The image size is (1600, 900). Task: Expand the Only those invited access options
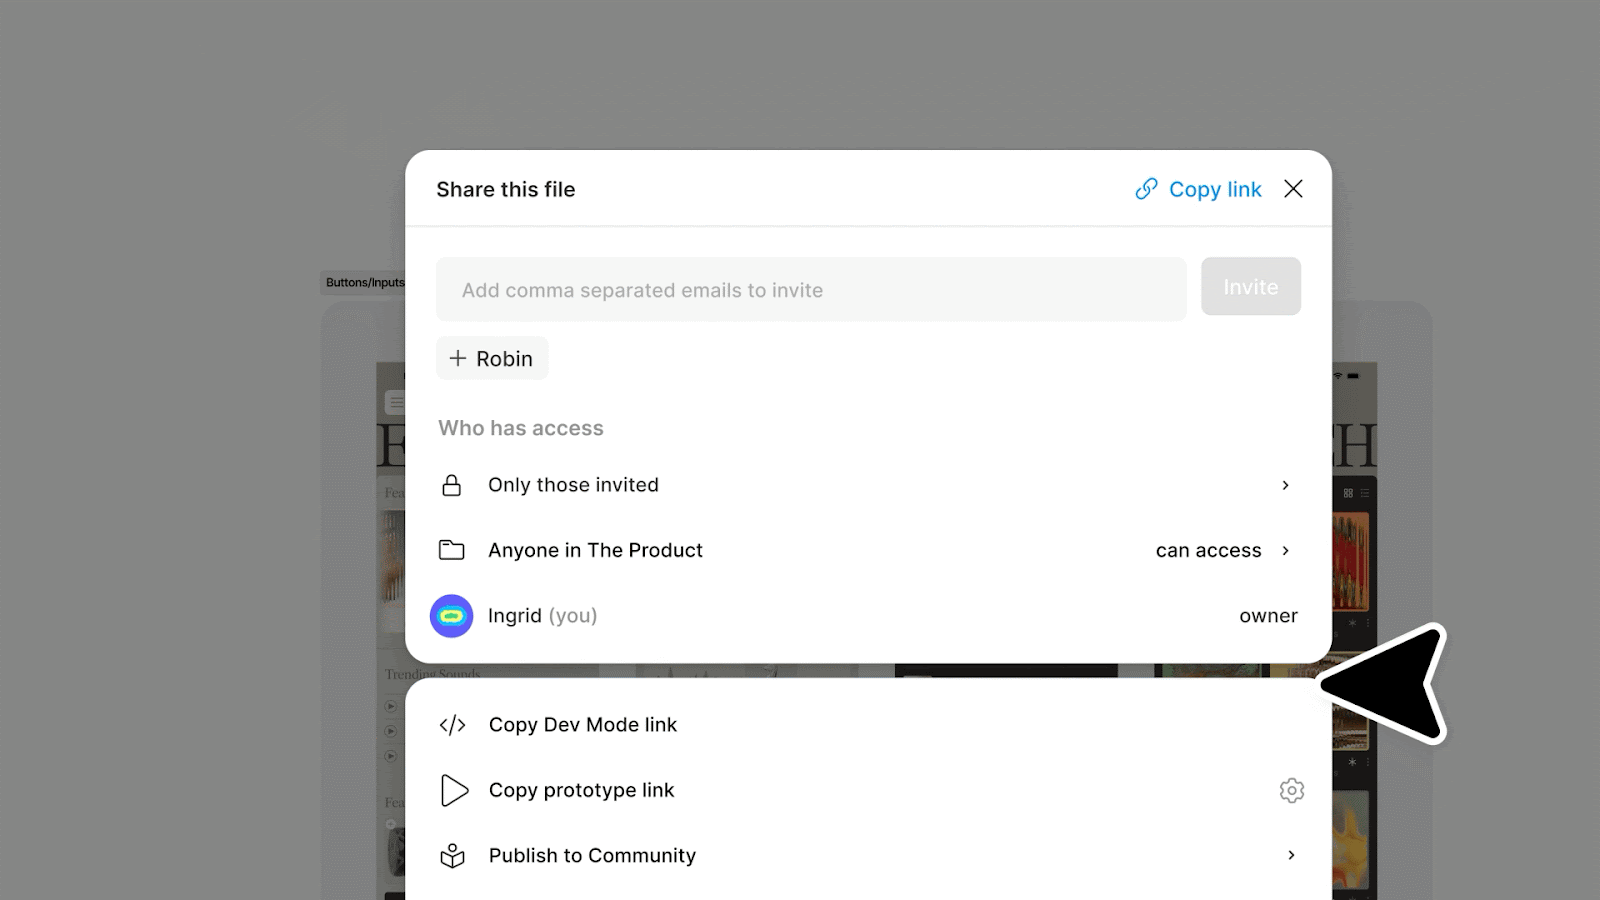coord(1286,485)
